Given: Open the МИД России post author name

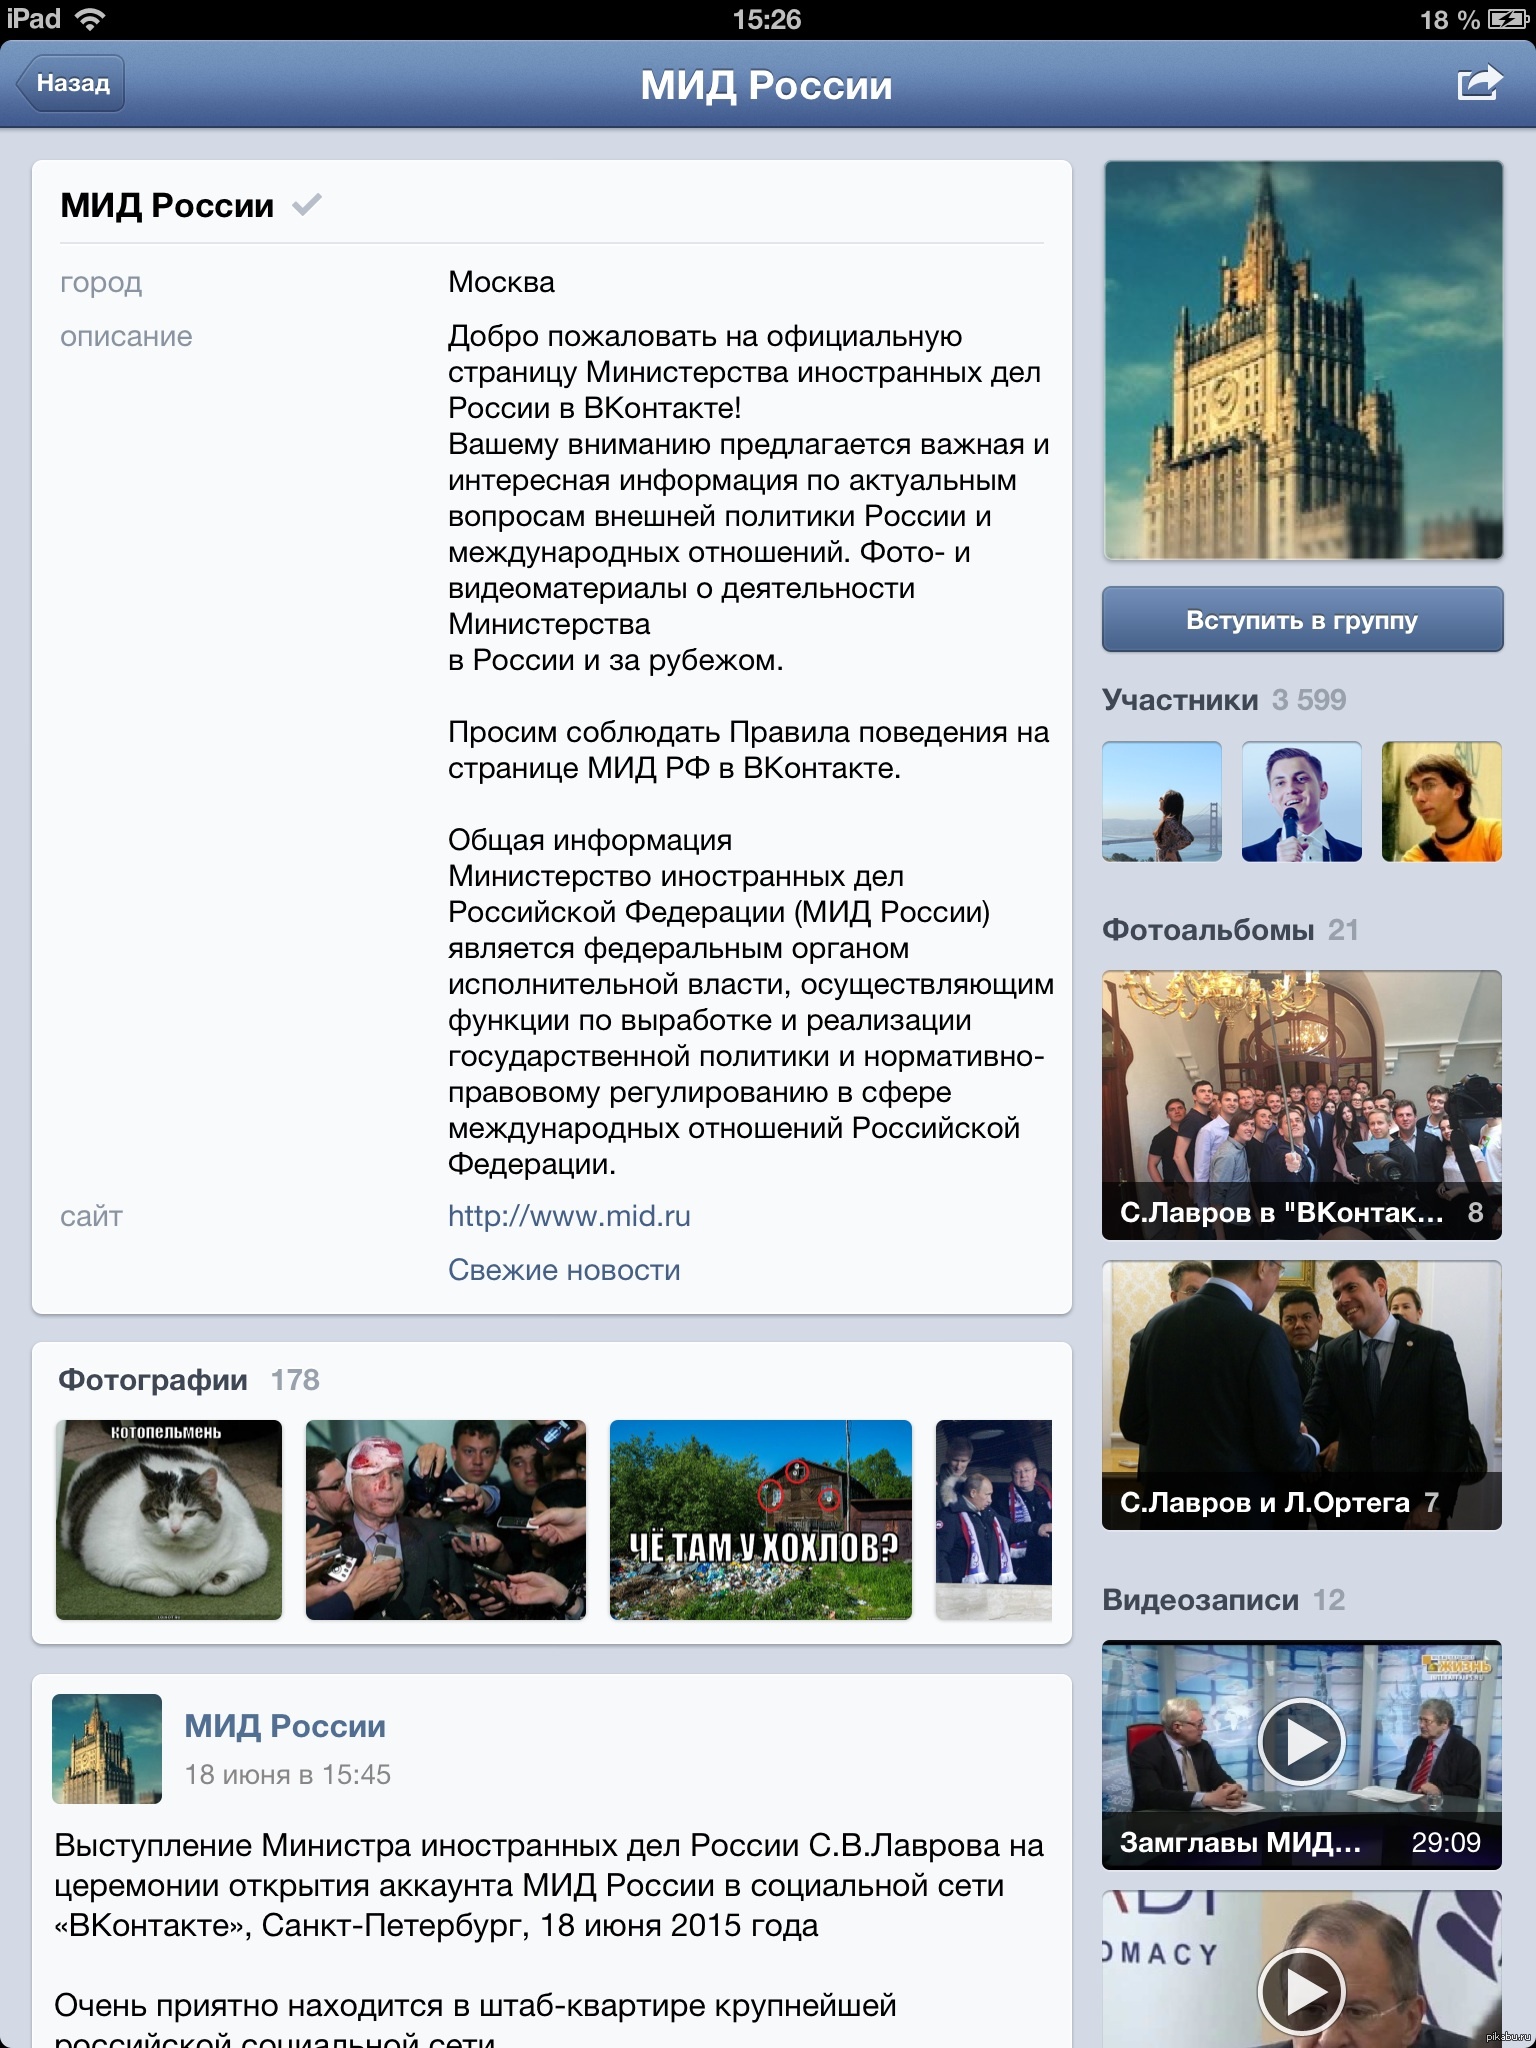Looking at the screenshot, I should point(285,1726).
